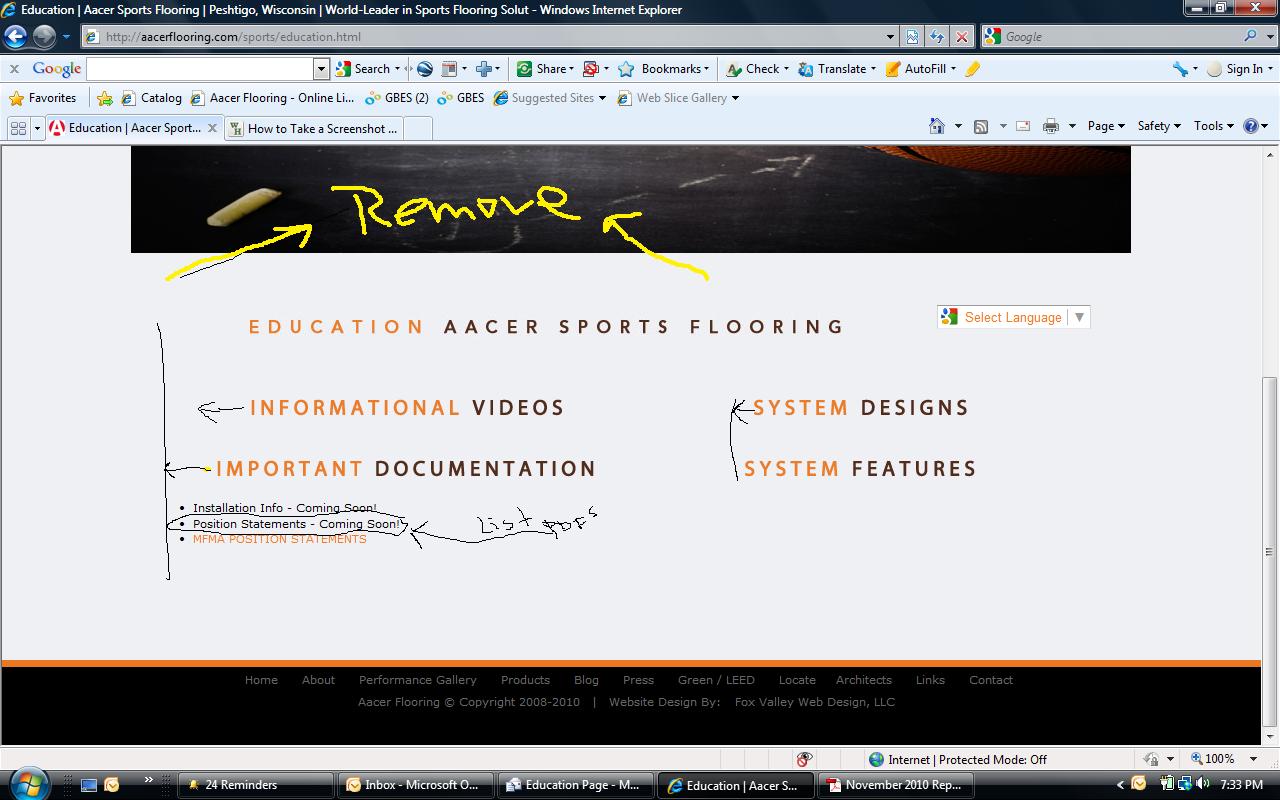The width and height of the screenshot is (1280, 800).
Task: Click Sign In on Google Toolbar
Action: tap(1239, 69)
